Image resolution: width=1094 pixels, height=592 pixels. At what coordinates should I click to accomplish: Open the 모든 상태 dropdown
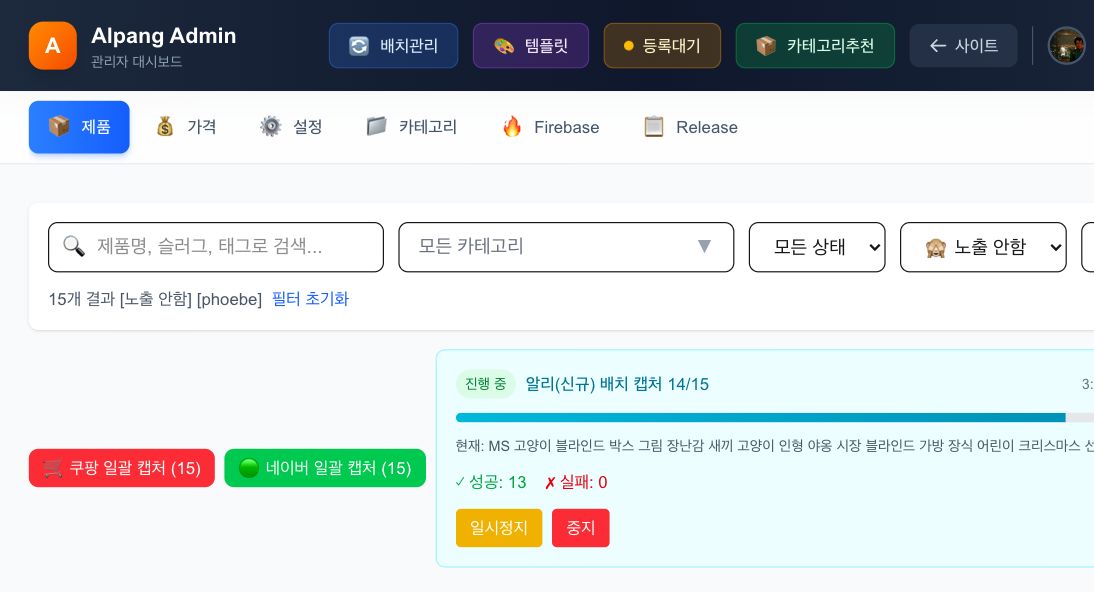pyautogui.click(x=817, y=247)
